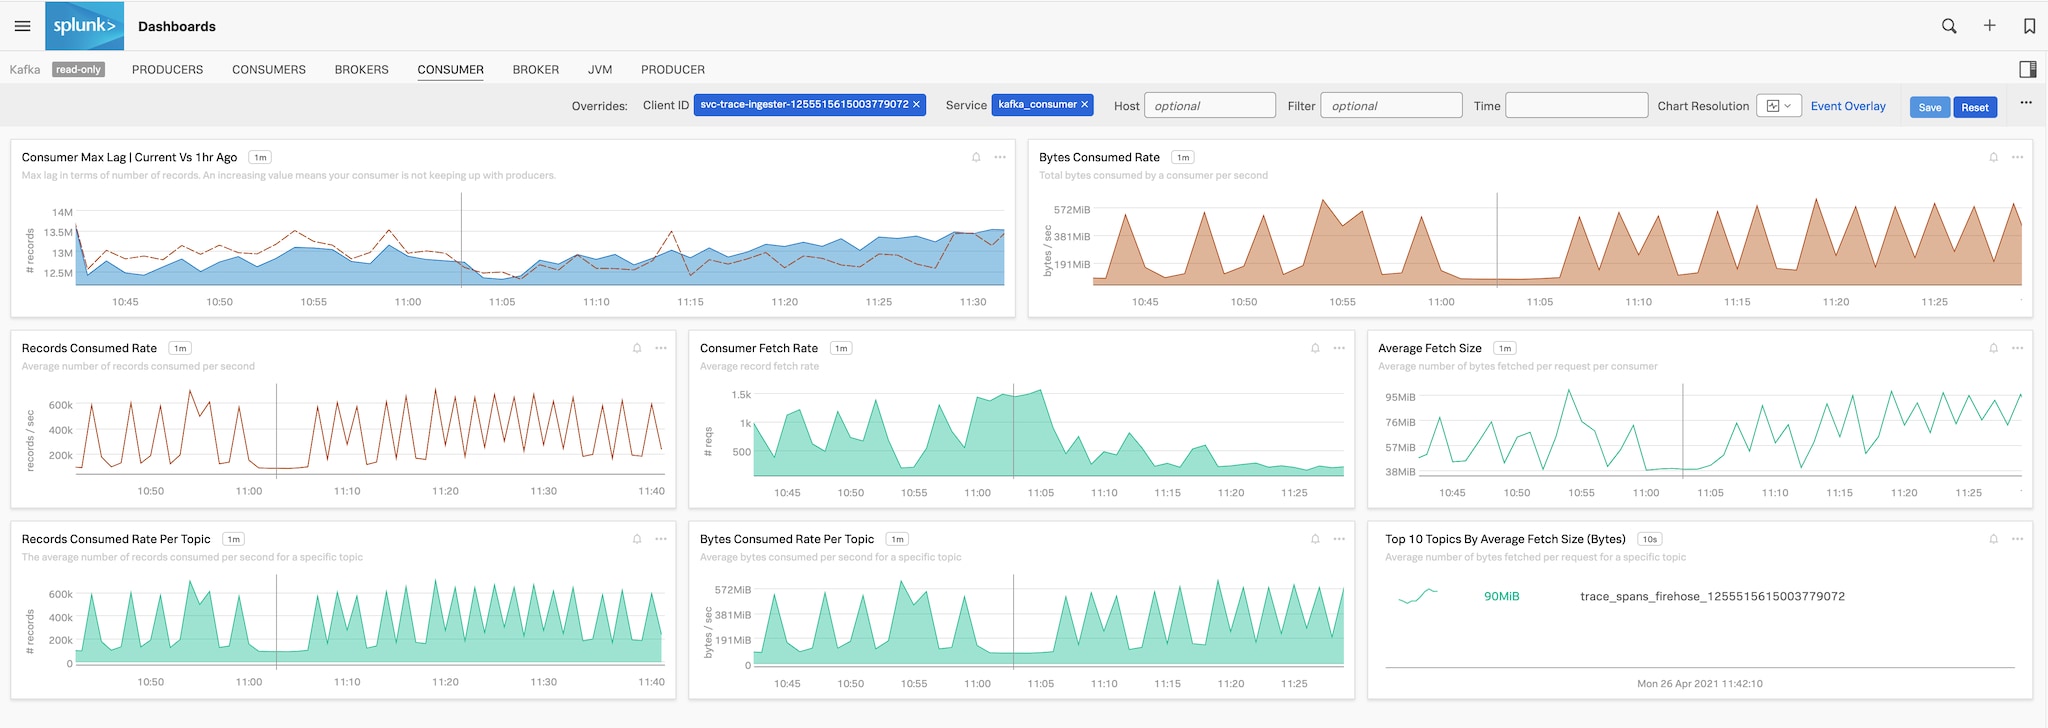
Task: Click the Time input field
Action: pyautogui.click(x=1576, y=105)
